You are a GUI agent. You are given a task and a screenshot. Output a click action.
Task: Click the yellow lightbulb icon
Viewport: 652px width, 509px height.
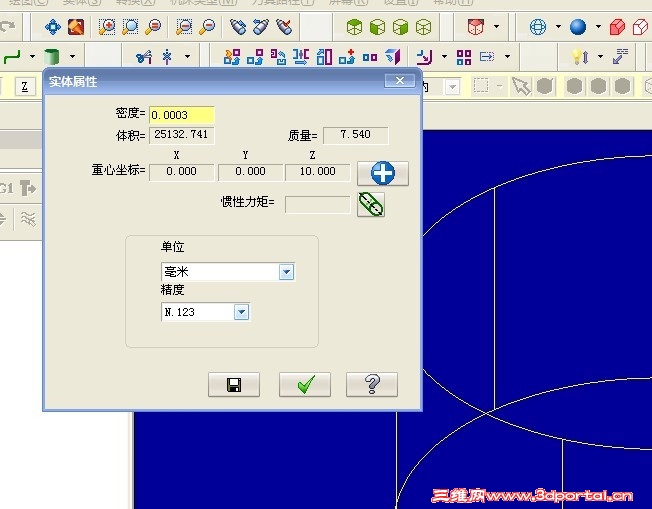click(580, 57)
